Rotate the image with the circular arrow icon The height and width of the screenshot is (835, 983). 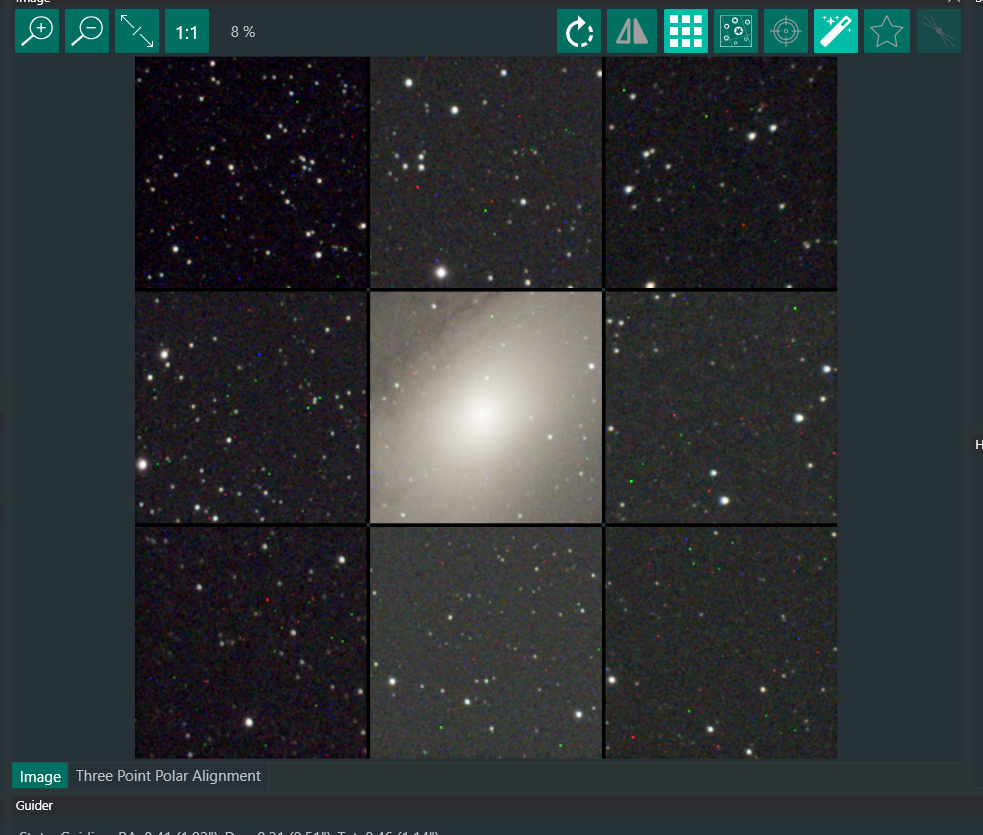tap(579, 31)
